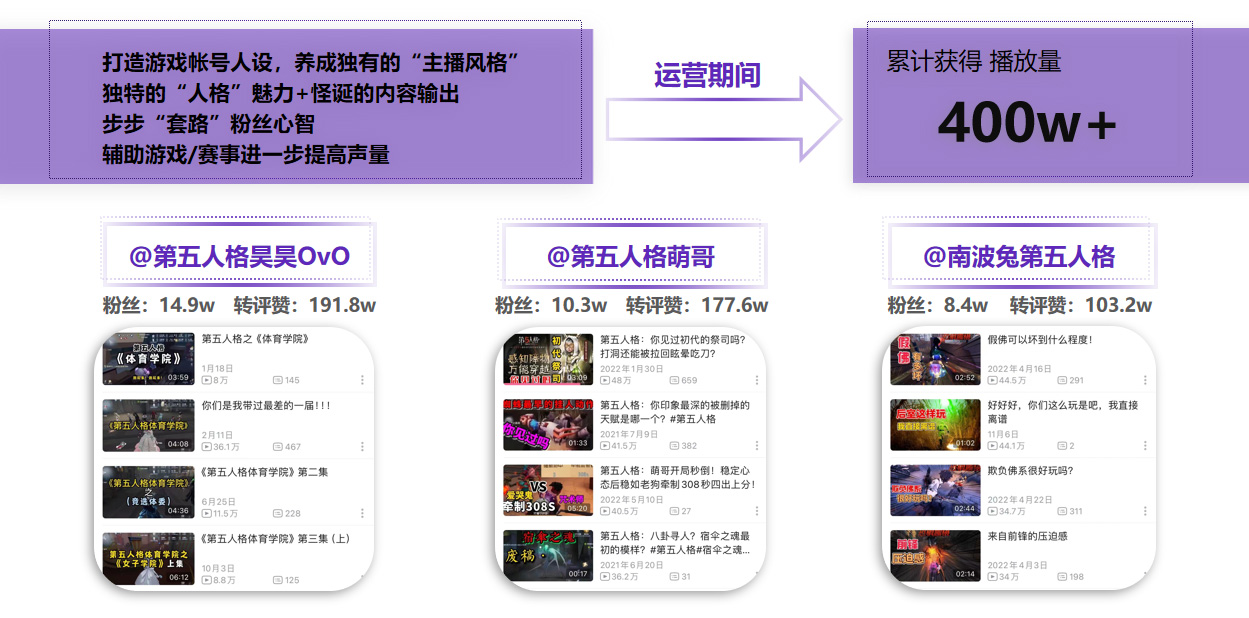Click the comment icon showing 228
The height and width of the screenshot is (618, 1249).
[x=278, y=513]
